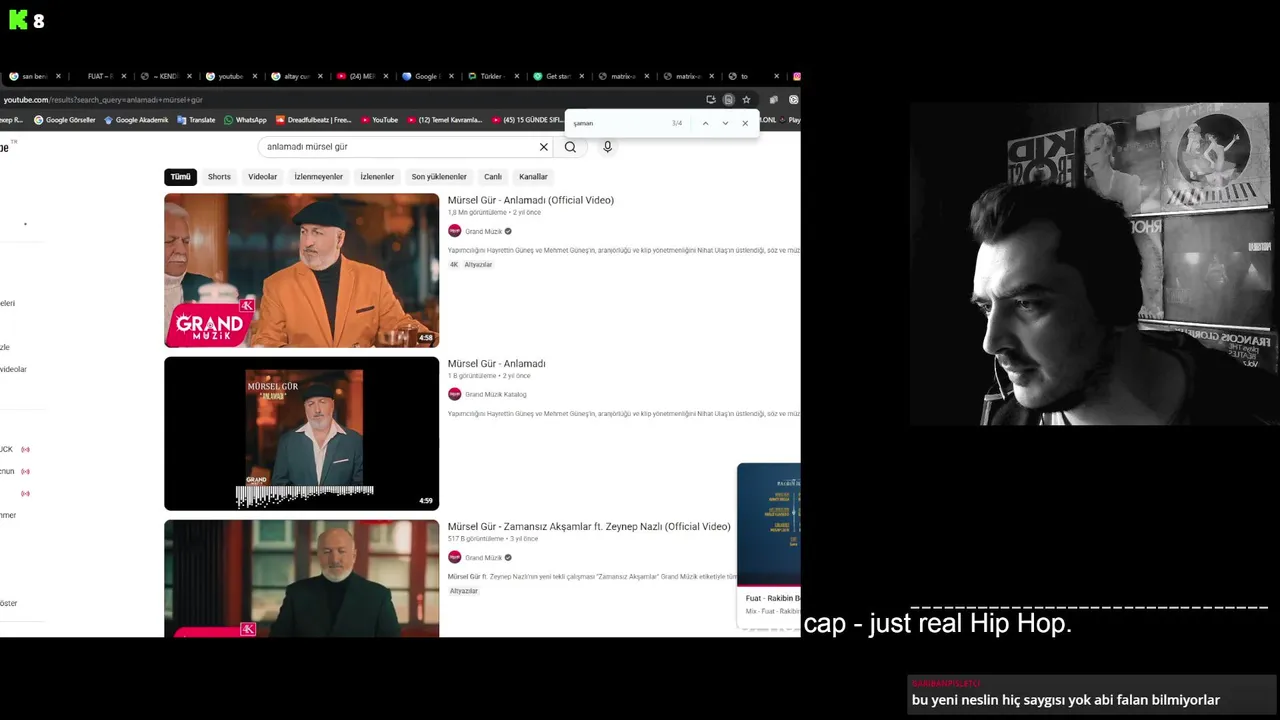Open title 'Mürsel Gür - Zamansız Akşamlar ft. Zeynep Nazlı'
1280x720 pixels.
pos(589,526)
